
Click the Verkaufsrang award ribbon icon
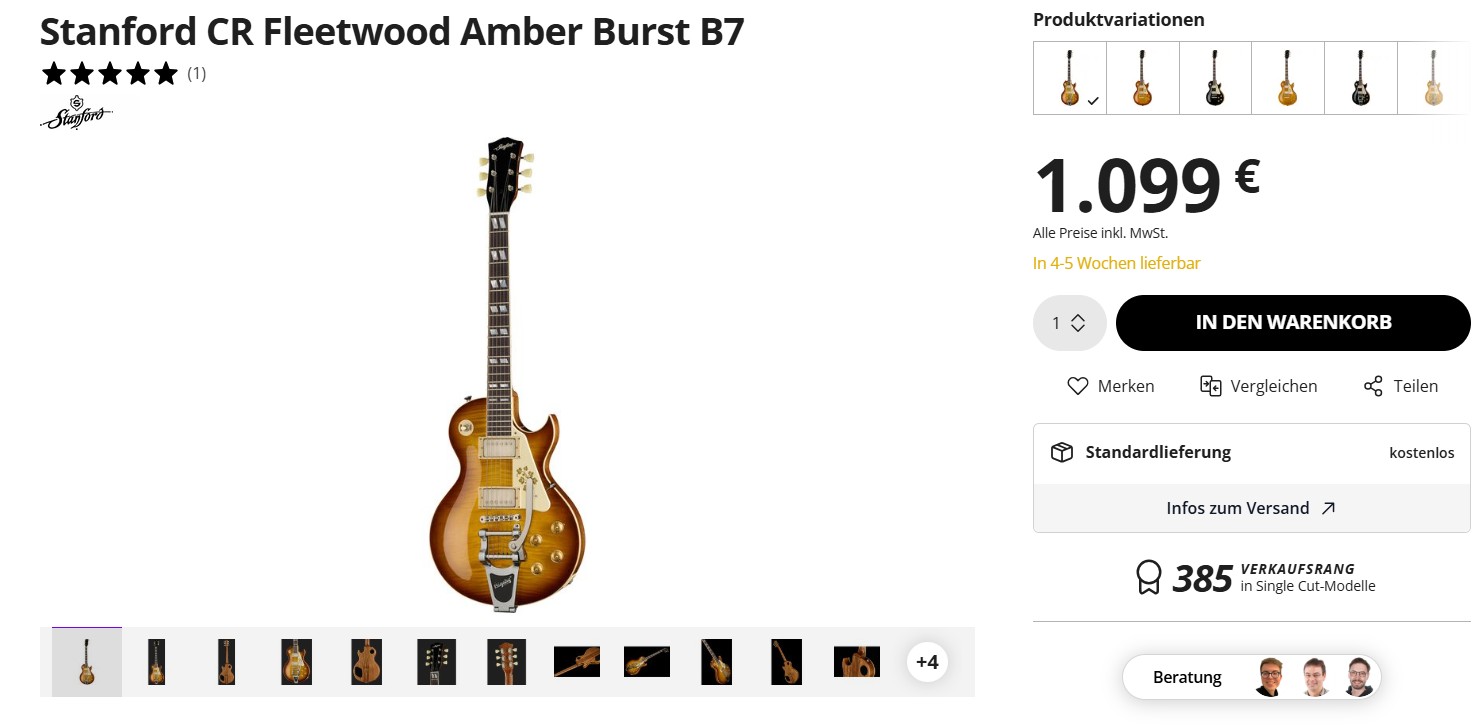point(1149,577)
